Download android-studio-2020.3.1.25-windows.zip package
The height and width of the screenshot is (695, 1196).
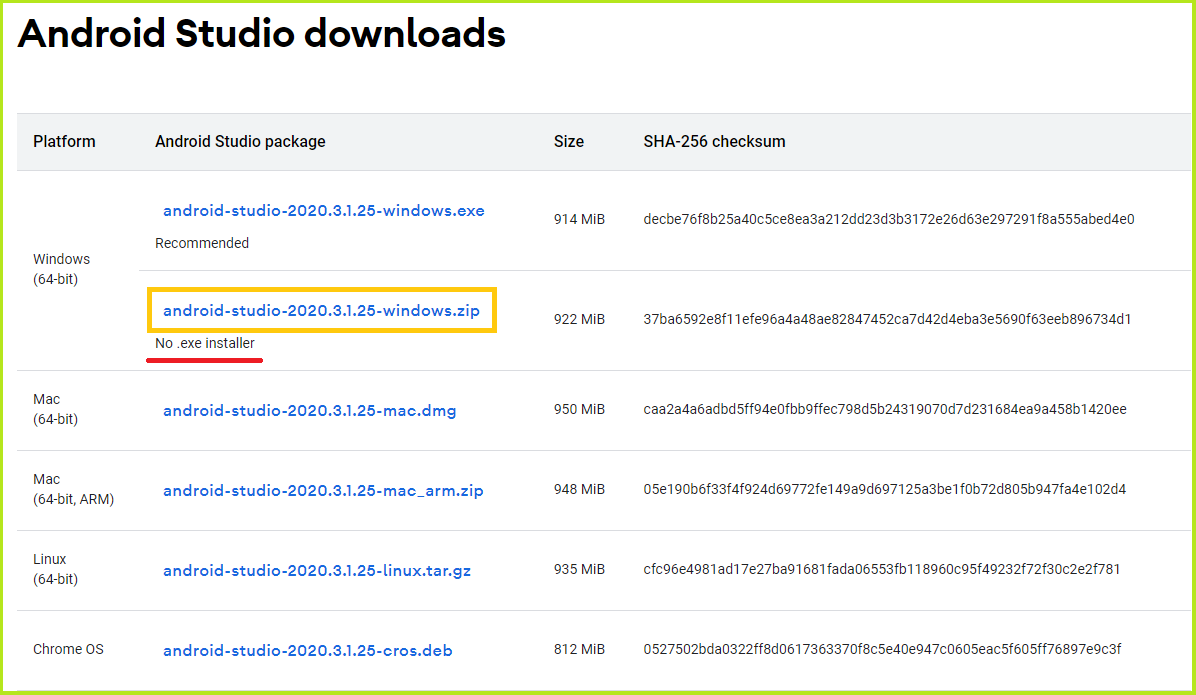[x=321, y=310]
